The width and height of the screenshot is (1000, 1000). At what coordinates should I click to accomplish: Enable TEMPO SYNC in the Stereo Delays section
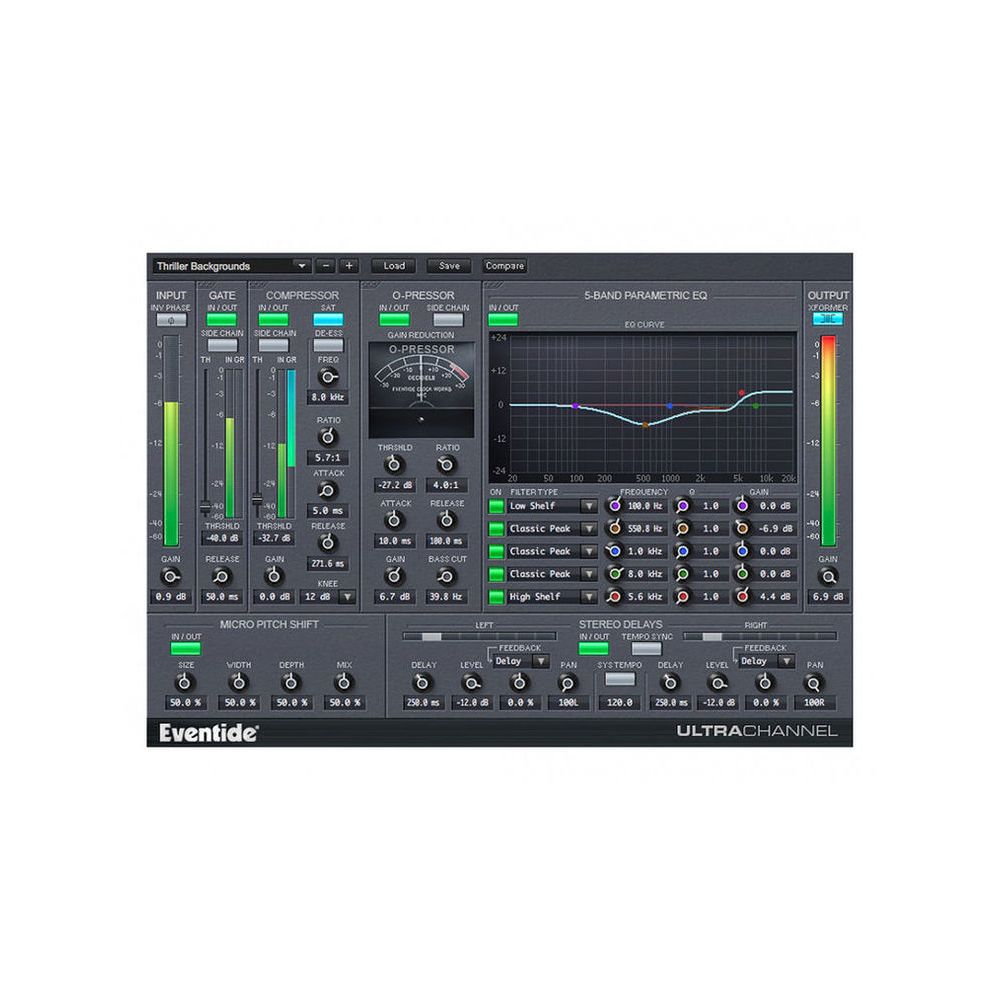point(646,648)
